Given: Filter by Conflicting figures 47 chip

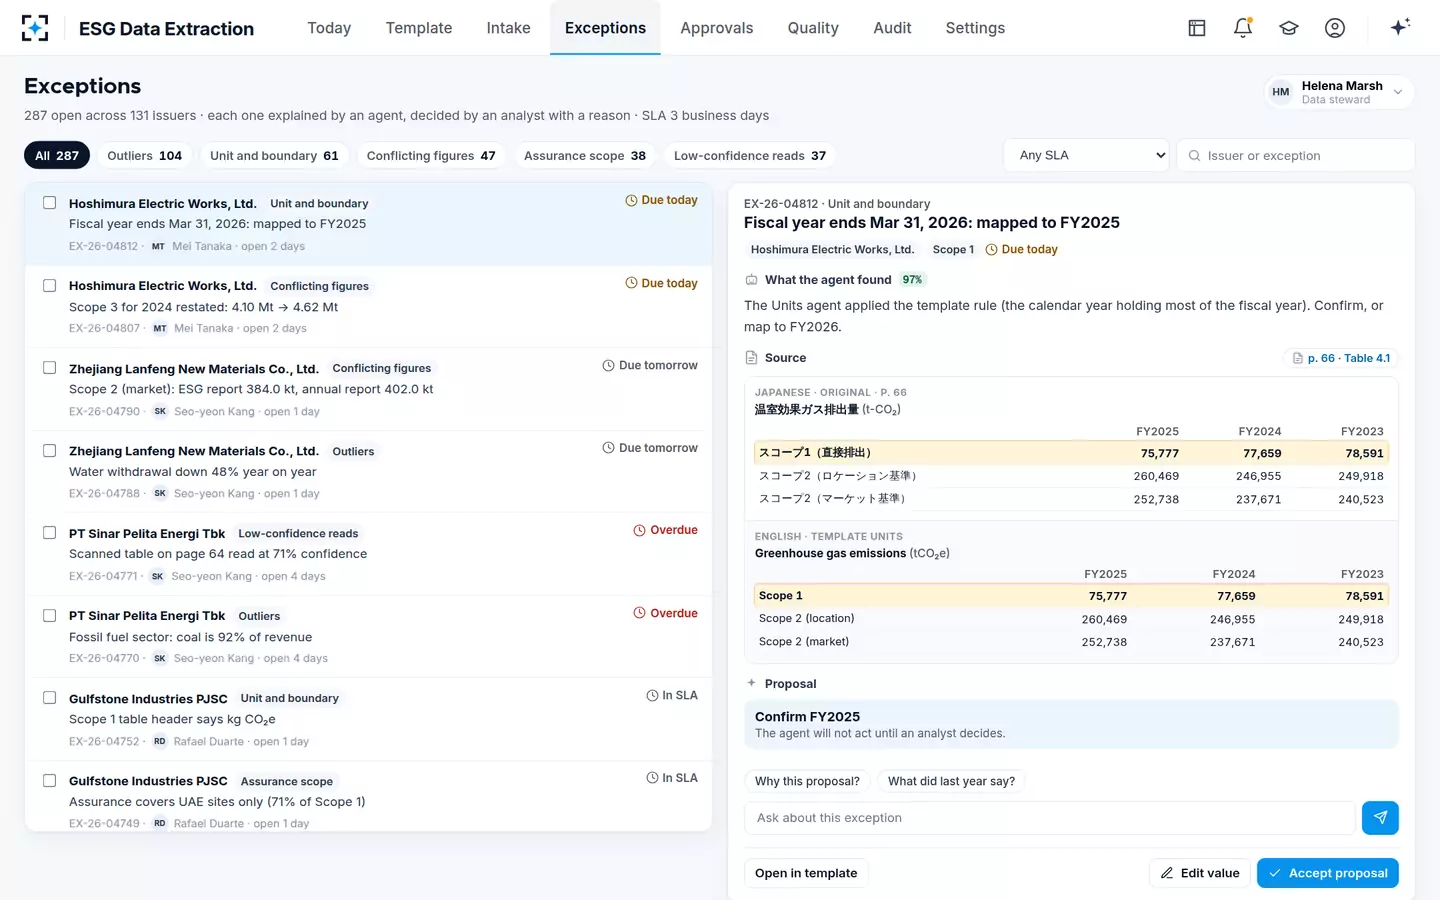Looking at the screenshot, I should click(x=431, y=155).
